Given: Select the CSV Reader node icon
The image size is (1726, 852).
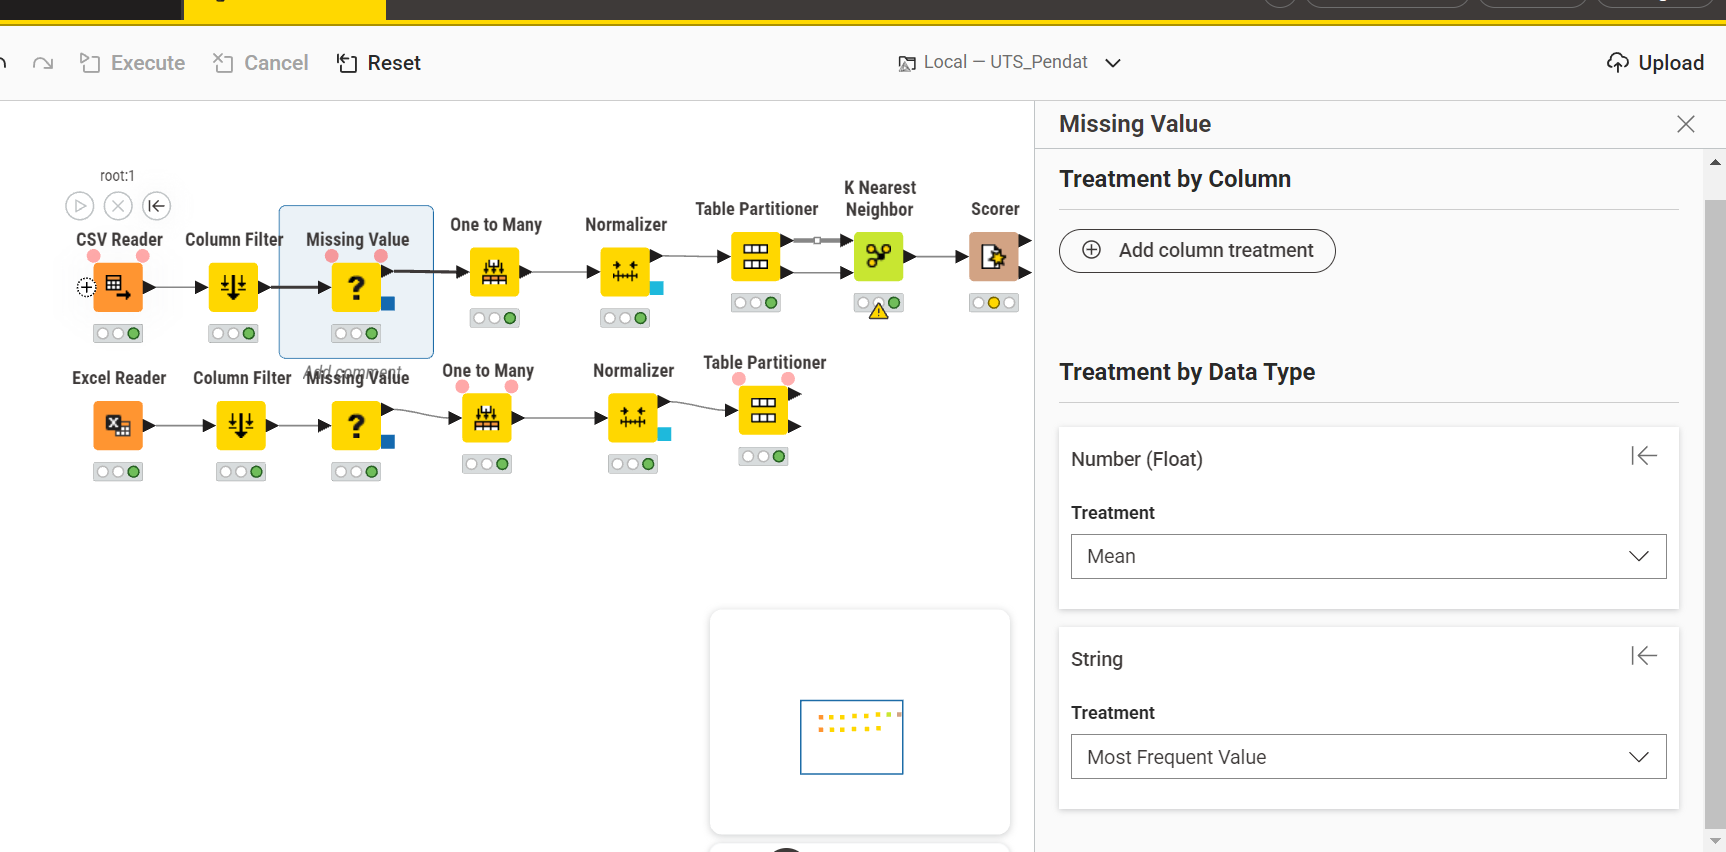Looking at the screenshot, I should 118,287.
